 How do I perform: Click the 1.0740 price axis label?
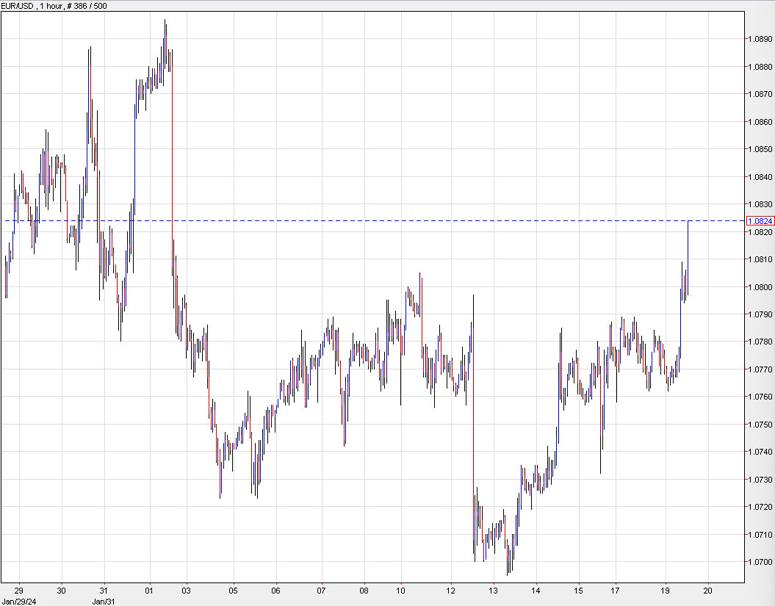coord(760,452)
